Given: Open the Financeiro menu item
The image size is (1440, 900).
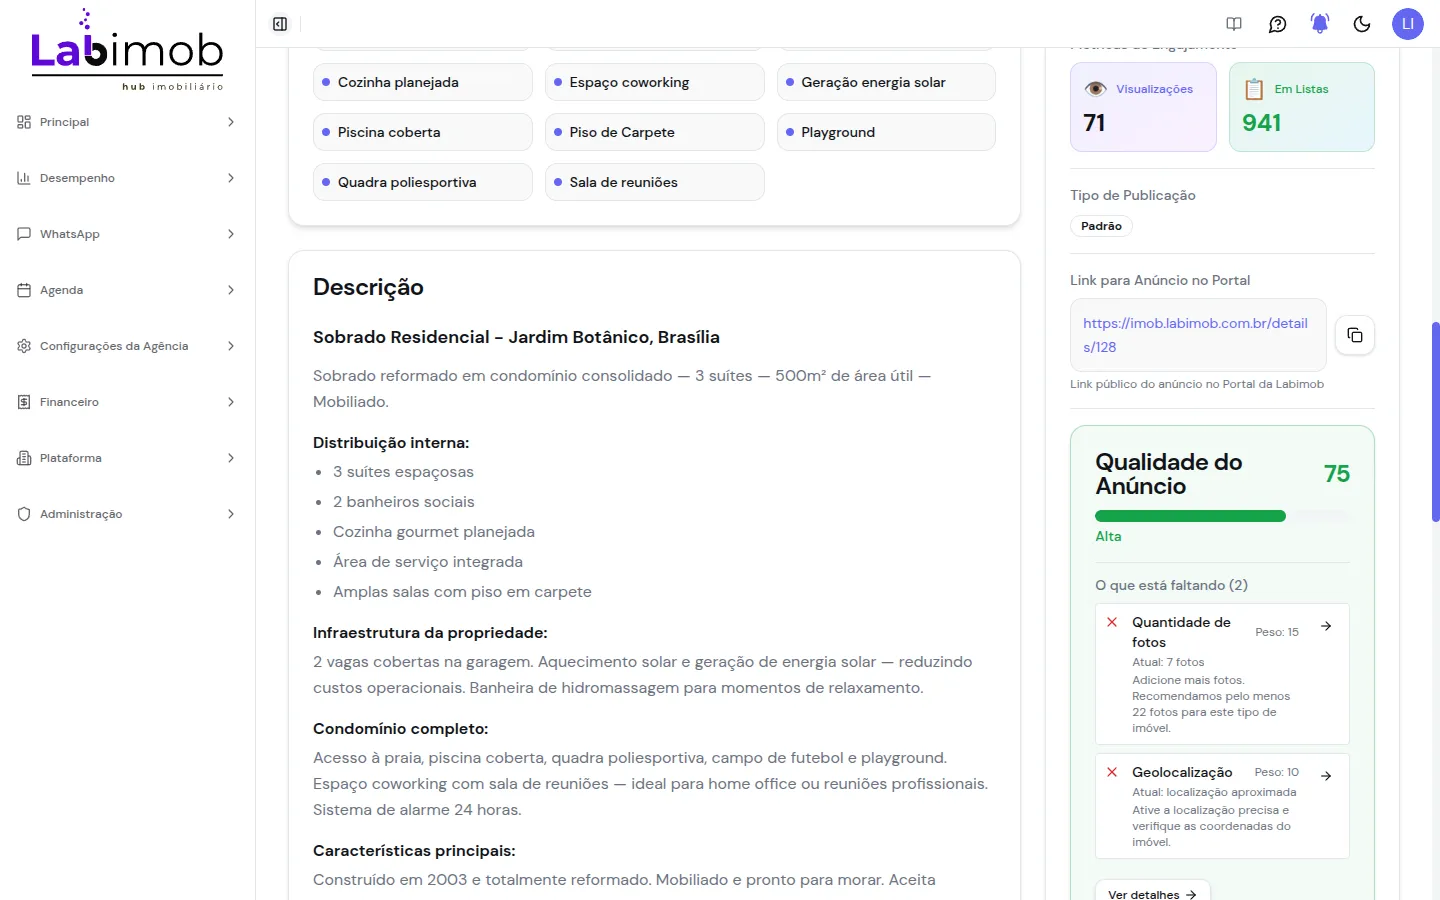Looking at the screenshot, I should coord(127,402).
